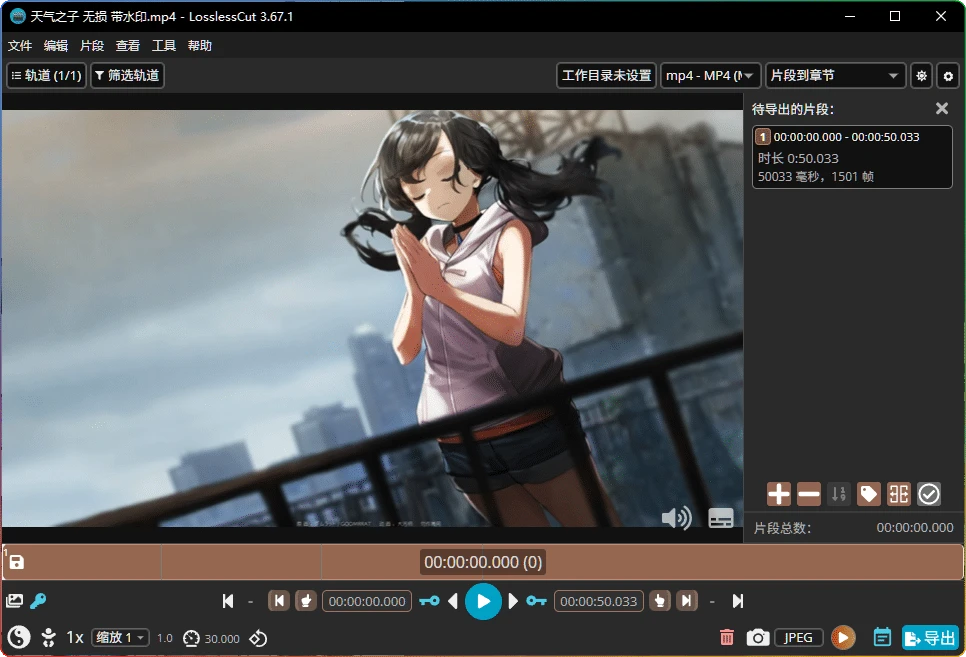This screenshot has width=966, height=657.
Task: Click the end time field showing 00:00:50.033
Action: (x=598, y=601)
